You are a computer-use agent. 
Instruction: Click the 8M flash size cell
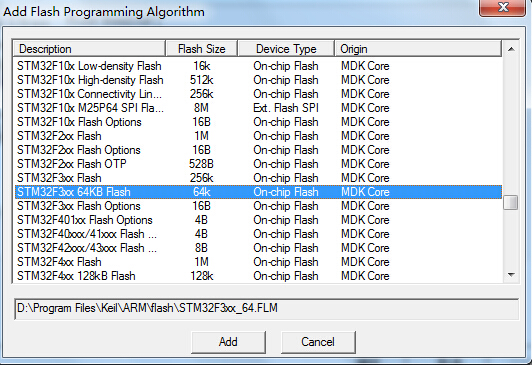click(x=202, y=108)
